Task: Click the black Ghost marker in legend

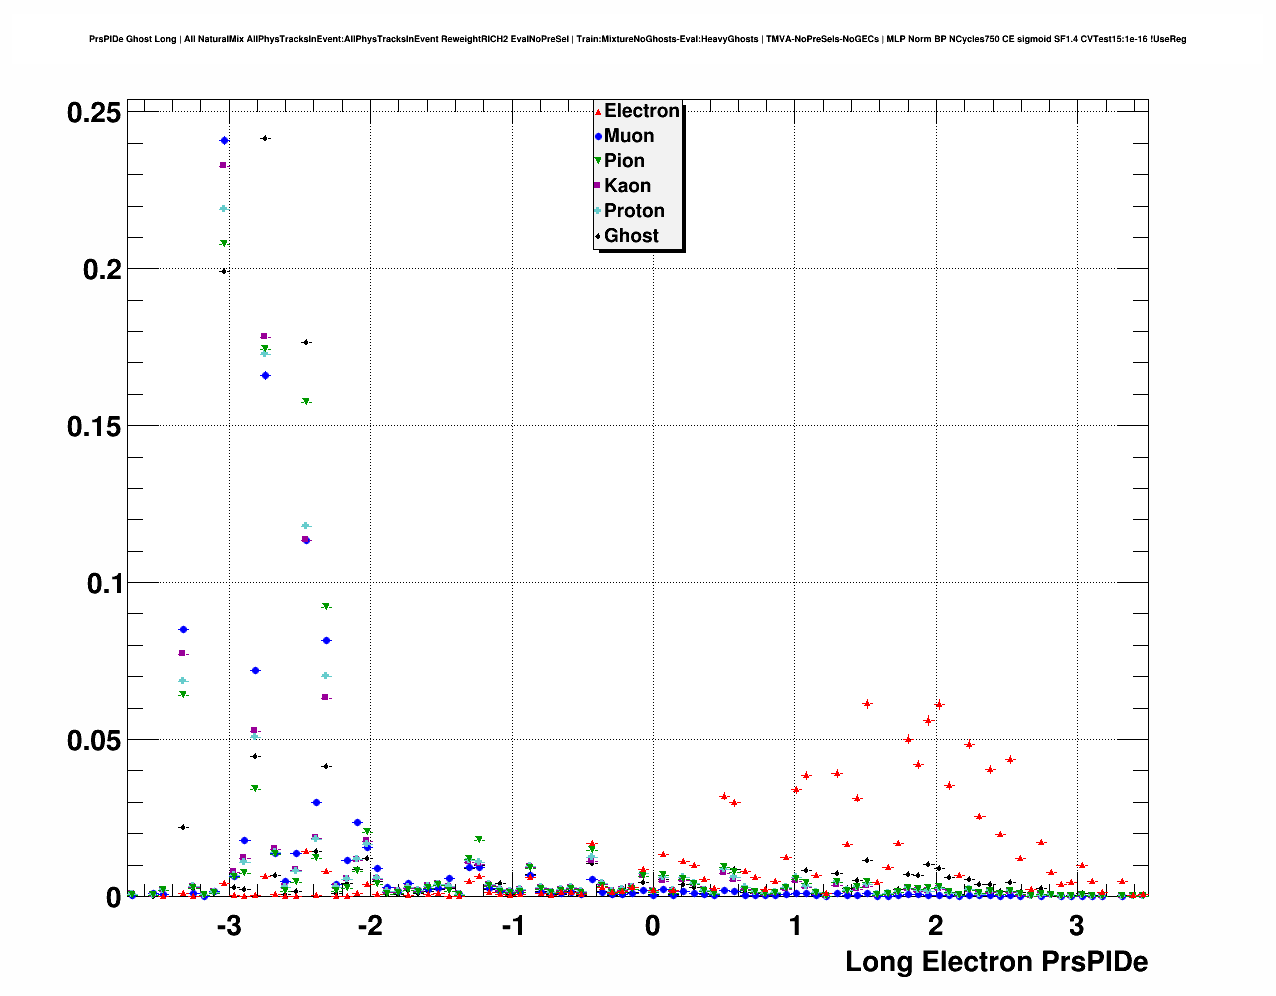Action: 598,236
